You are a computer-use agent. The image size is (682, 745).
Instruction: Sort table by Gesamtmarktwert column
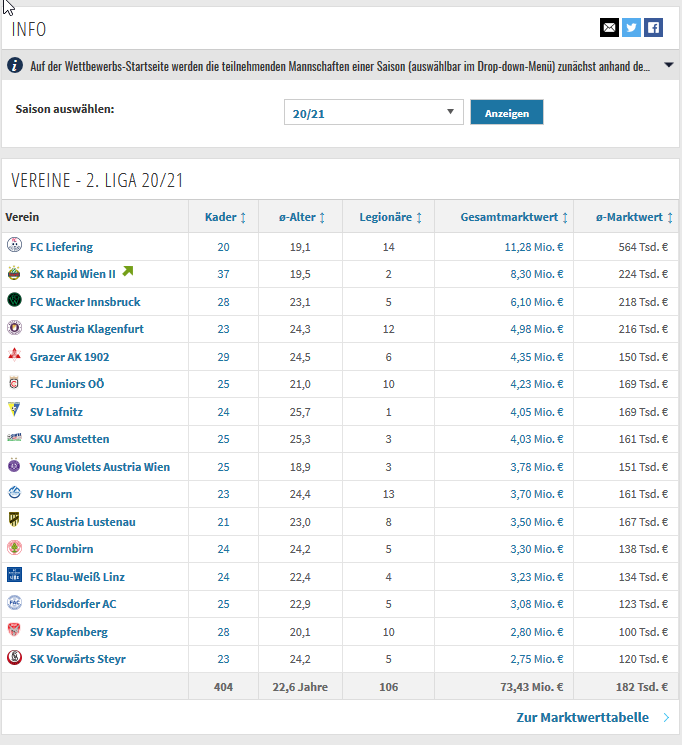click(x=514, y=217)
